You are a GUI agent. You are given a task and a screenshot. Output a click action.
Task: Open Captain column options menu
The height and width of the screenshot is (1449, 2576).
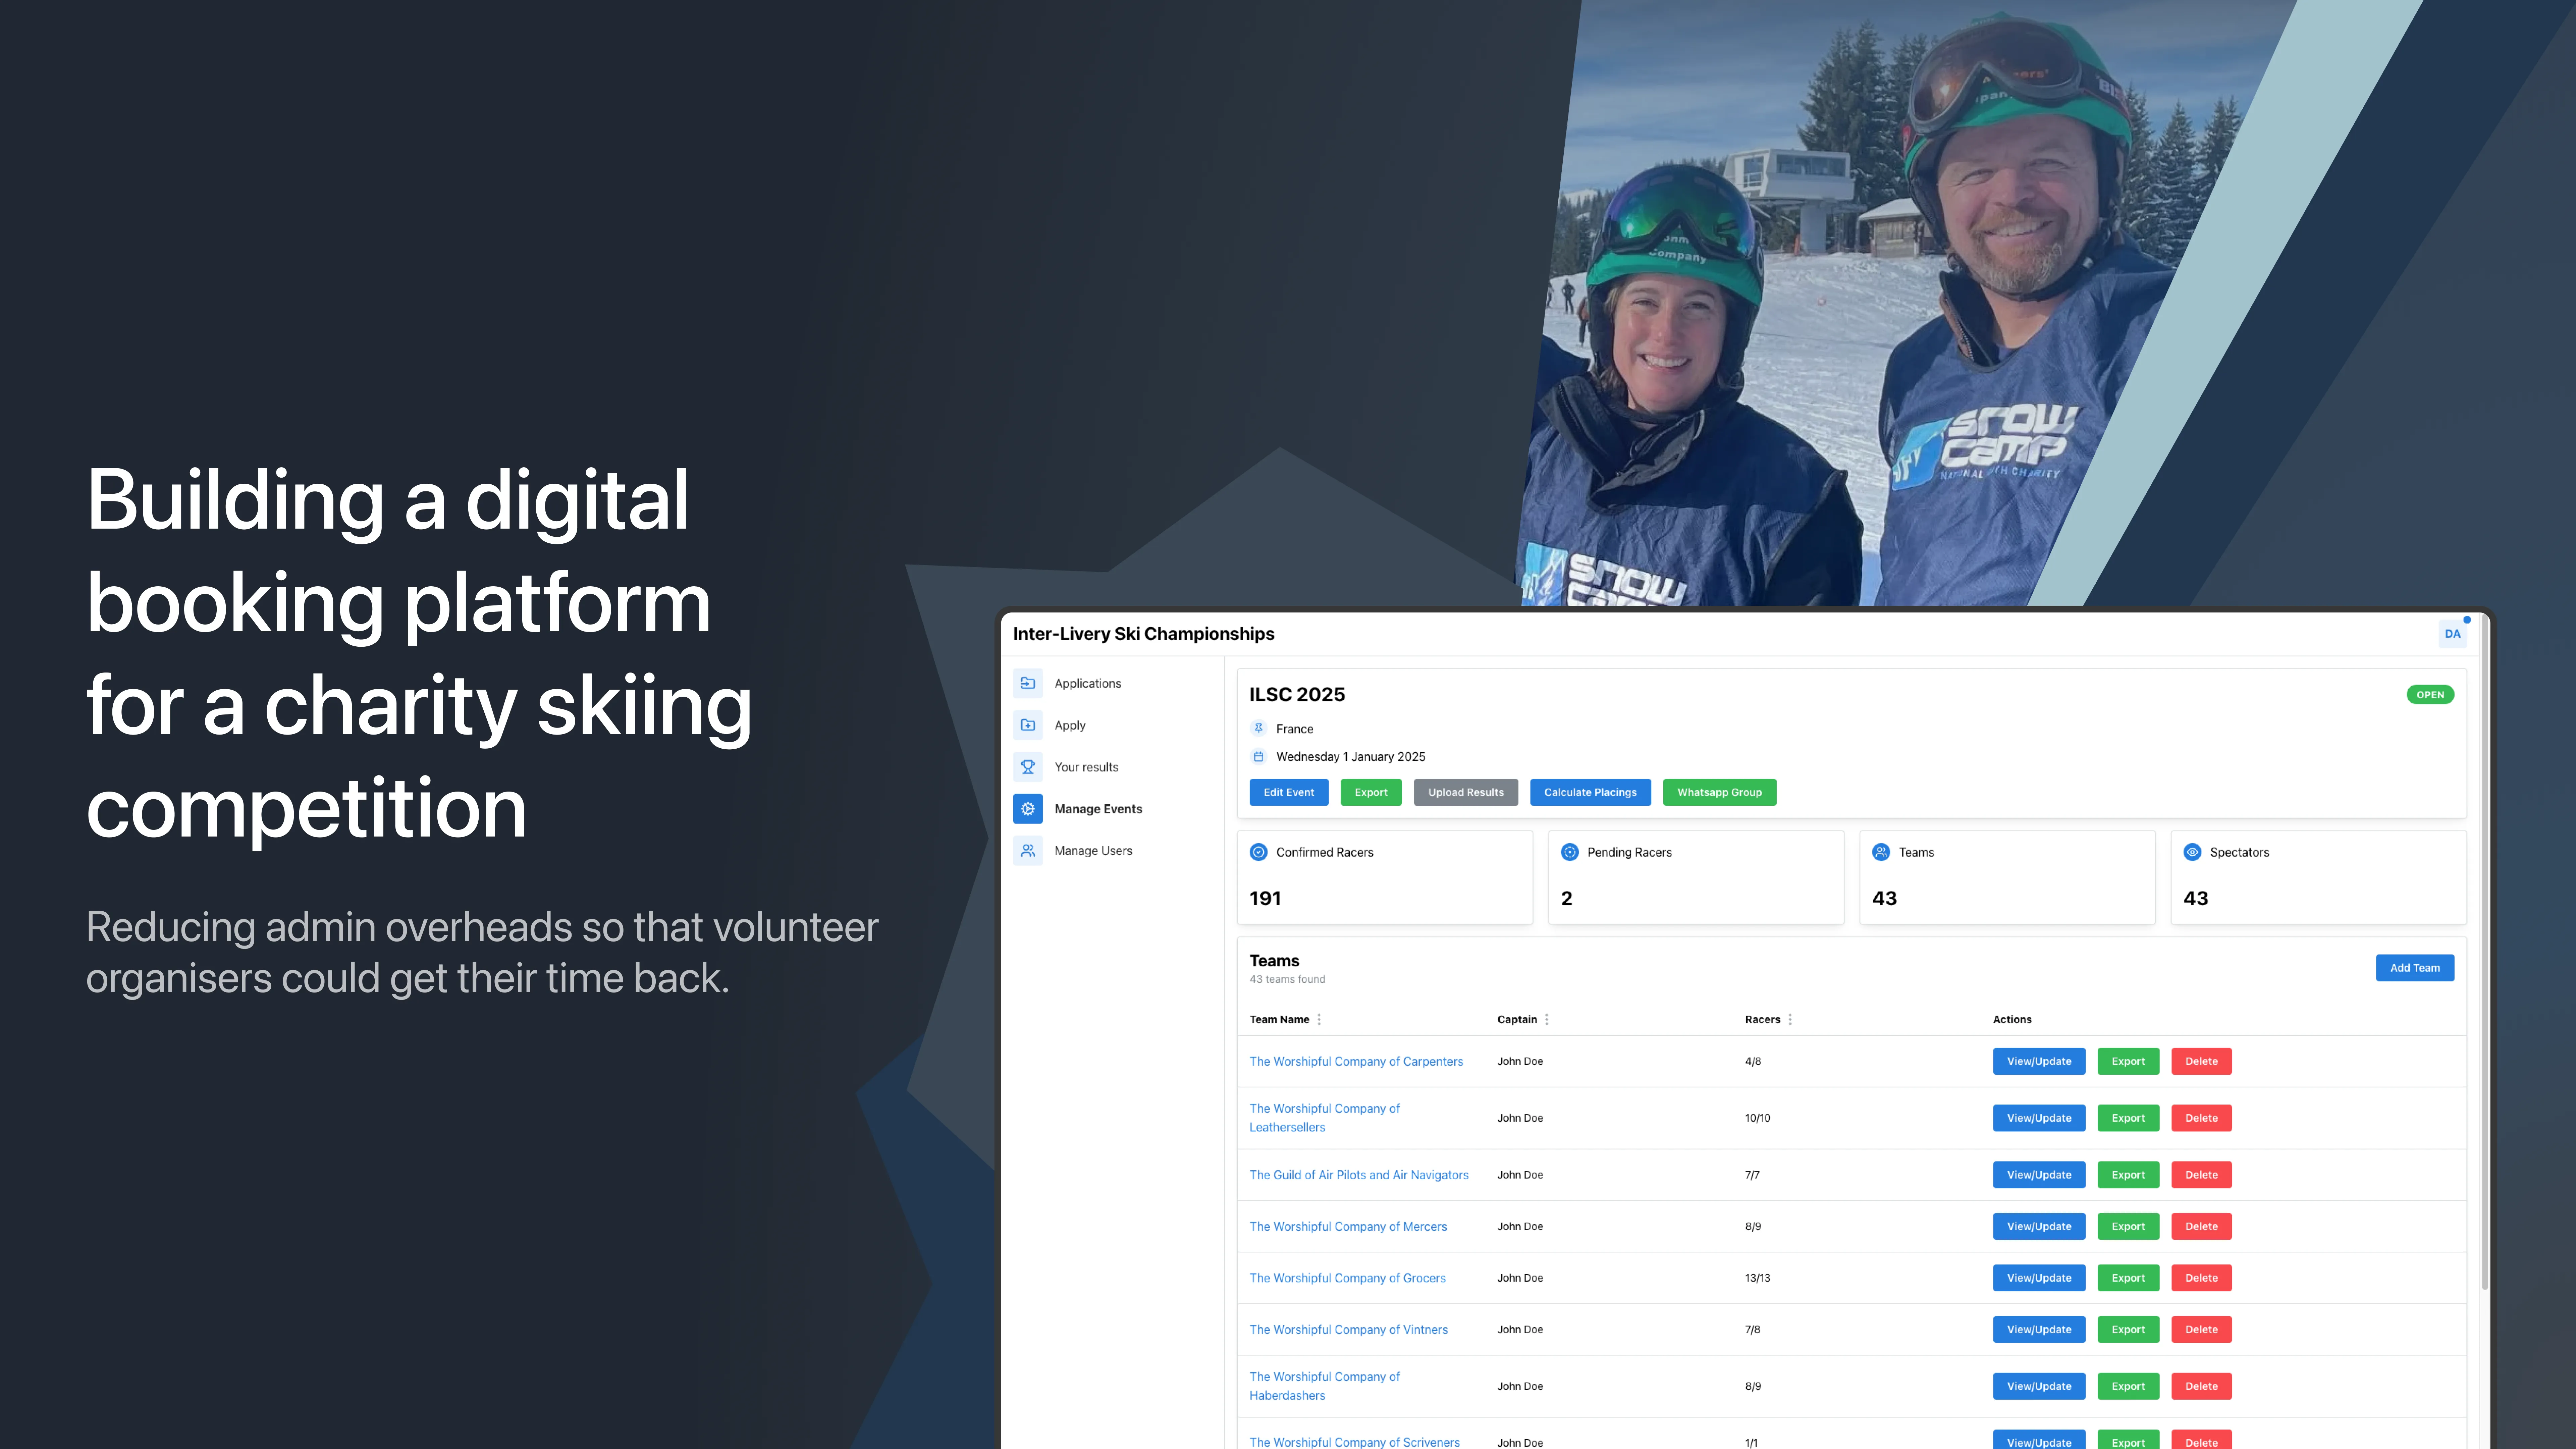tap(1547, 1020)
